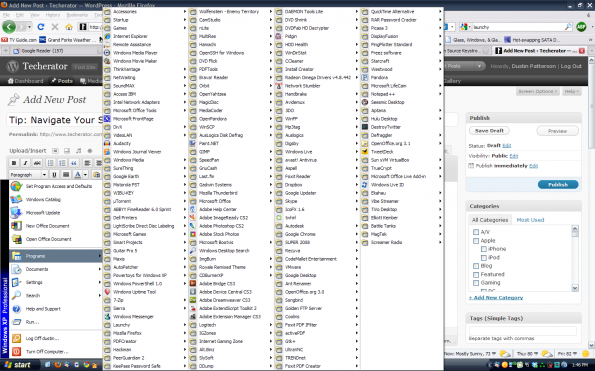Expand Microsoft Office Tools submenu
This screenshot has width=595, height=371.
[x=145, y=110]
